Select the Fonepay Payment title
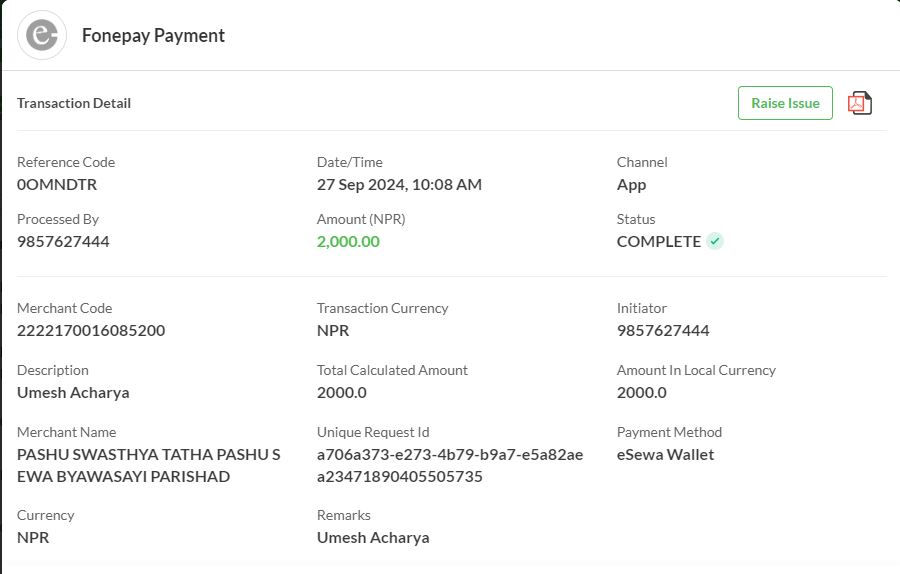 point(153,36)
